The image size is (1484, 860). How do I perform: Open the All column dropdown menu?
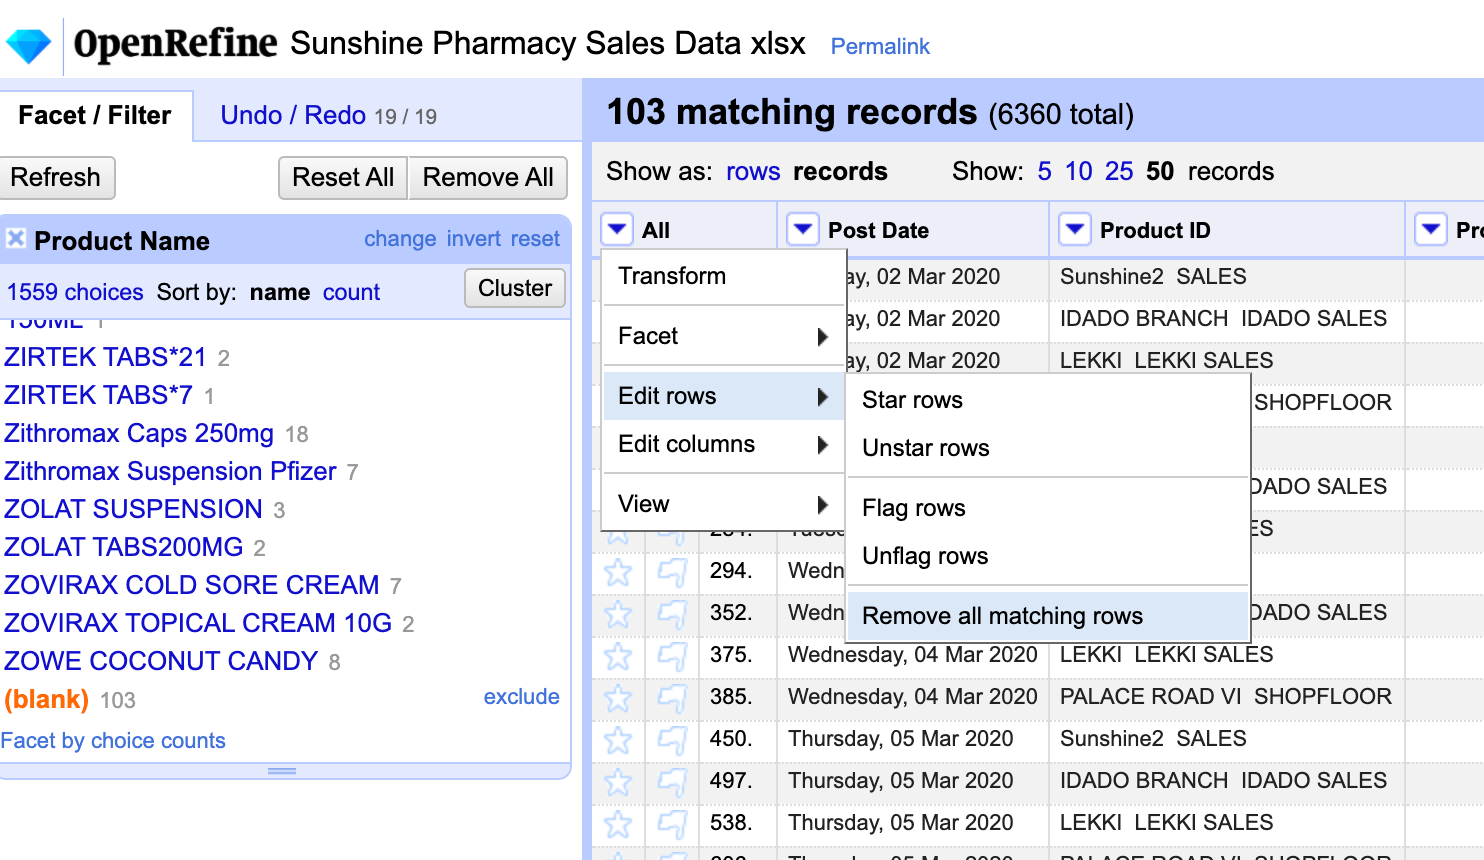point(618,230)
